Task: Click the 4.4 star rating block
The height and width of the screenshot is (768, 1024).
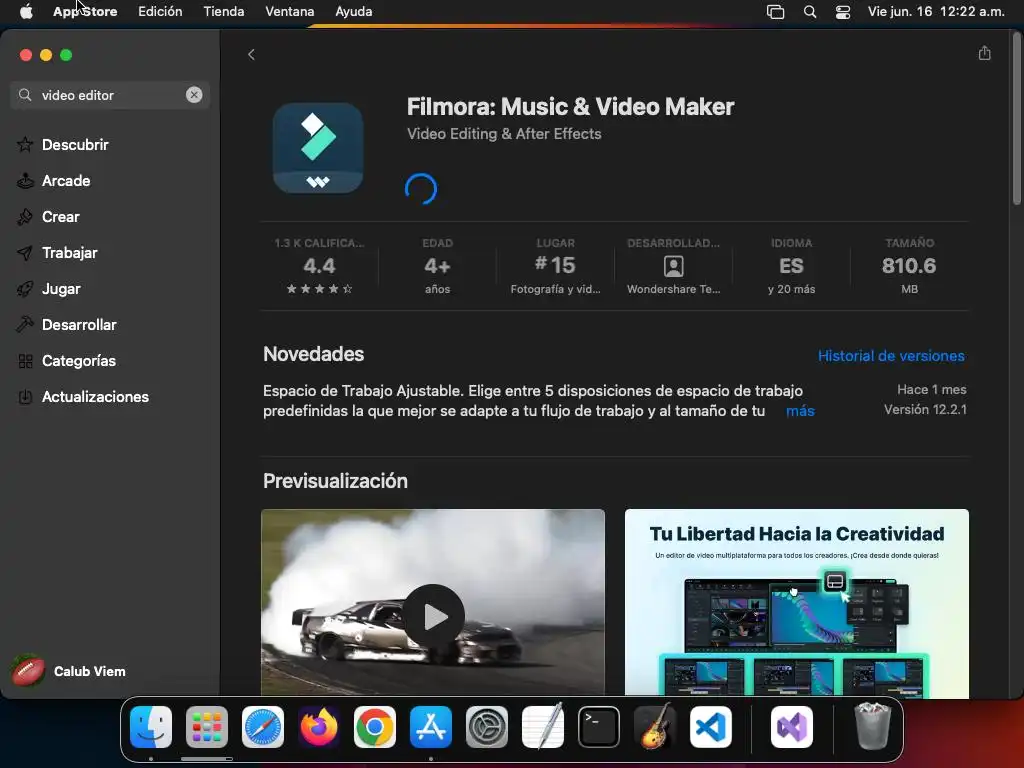Action: click(319, 266)
